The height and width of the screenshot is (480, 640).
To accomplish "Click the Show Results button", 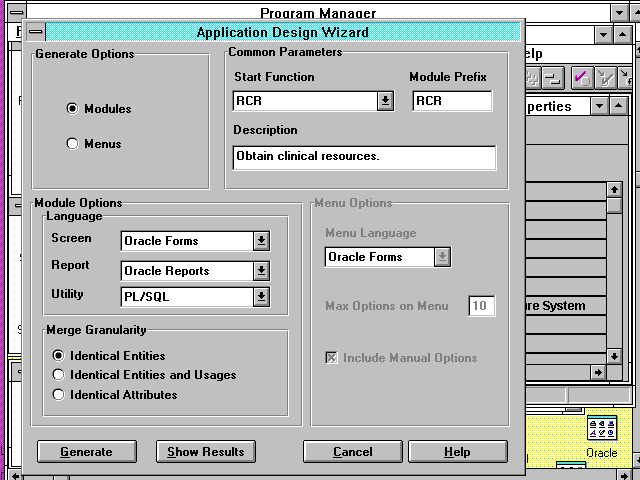I will coord(205,452).
